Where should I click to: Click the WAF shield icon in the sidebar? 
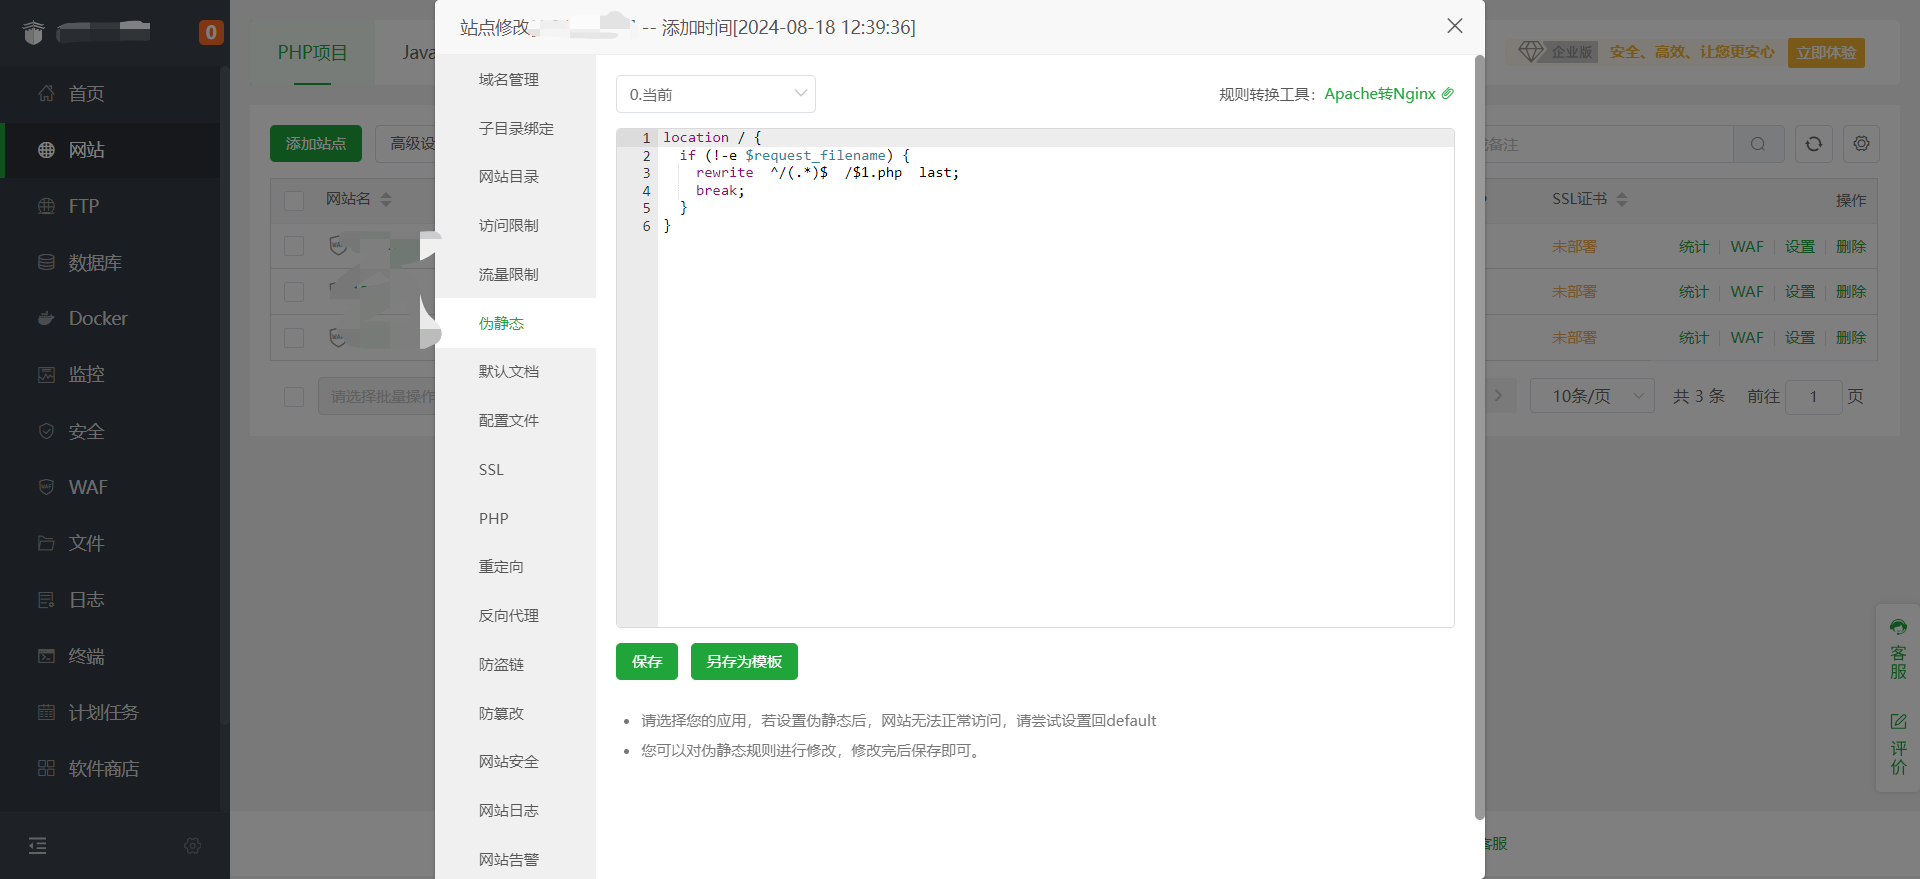[46, 487]
